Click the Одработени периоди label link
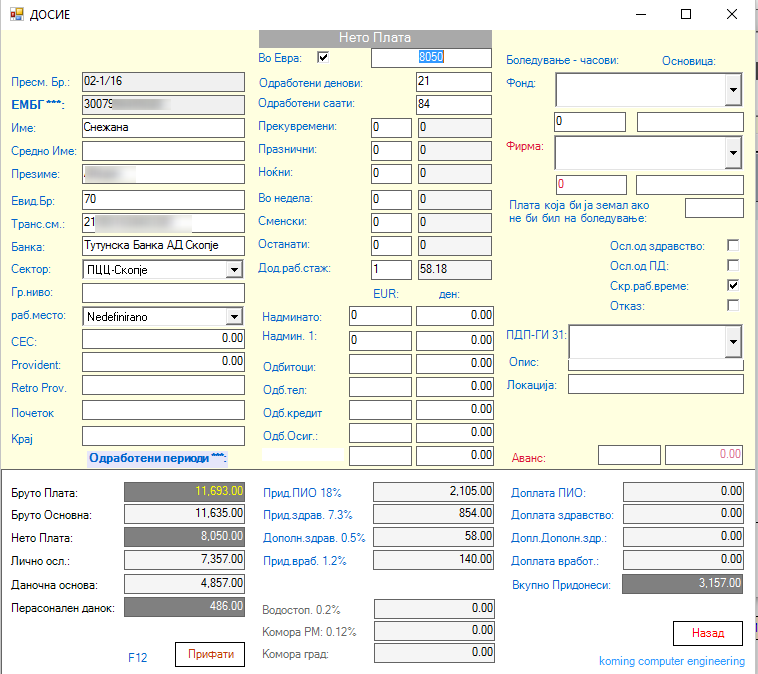This screenshot has width=758, height=674. 158,458
